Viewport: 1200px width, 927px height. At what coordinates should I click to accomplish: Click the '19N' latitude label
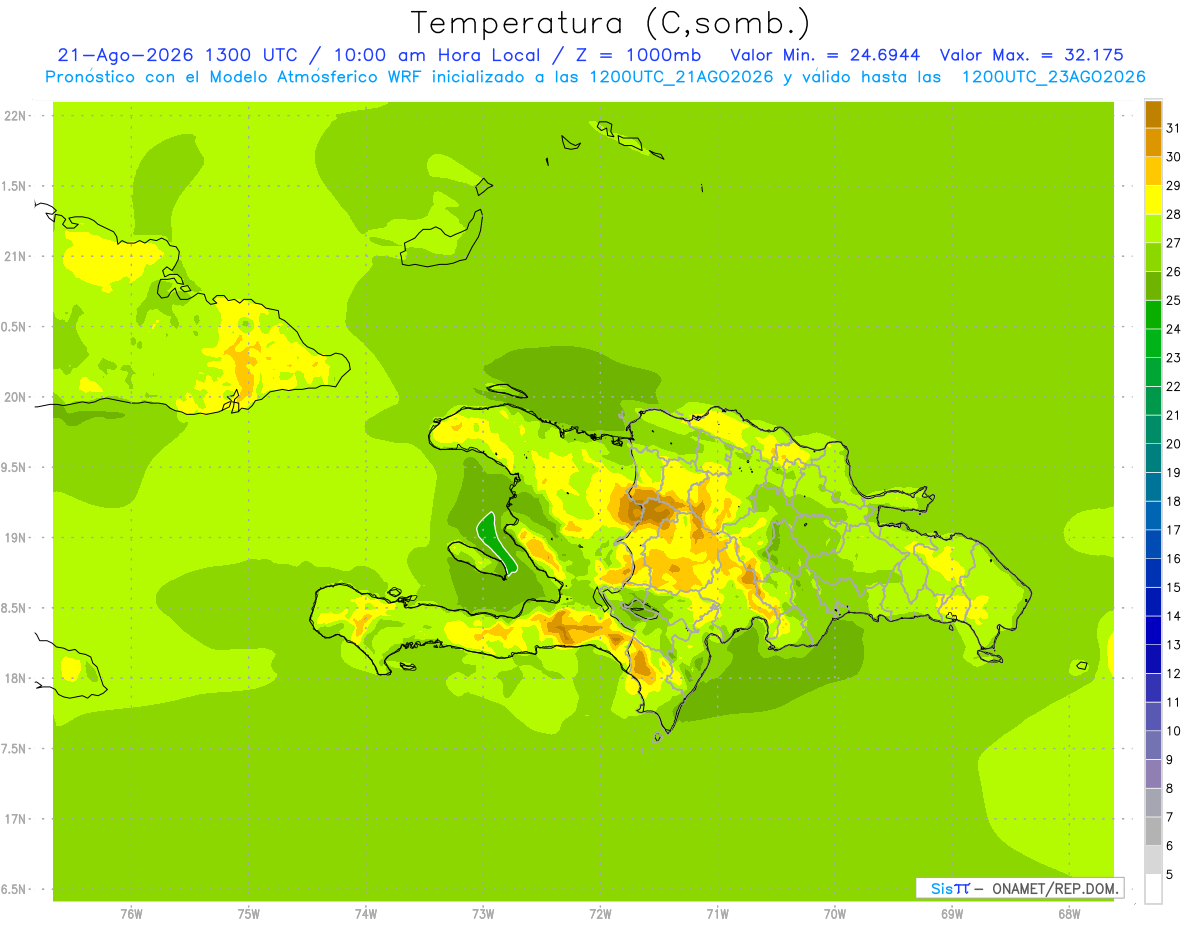point(15,538)
